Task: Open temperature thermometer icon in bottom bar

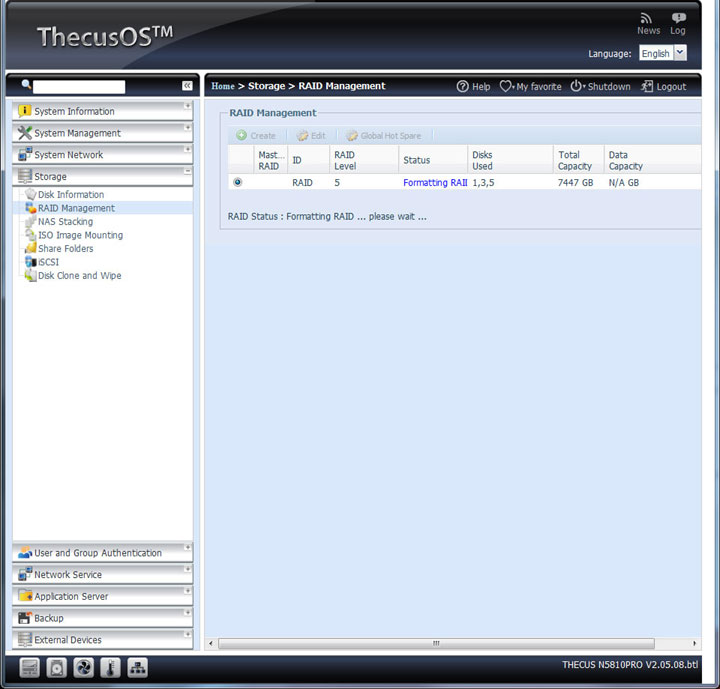Action: (x=110, y=668)
